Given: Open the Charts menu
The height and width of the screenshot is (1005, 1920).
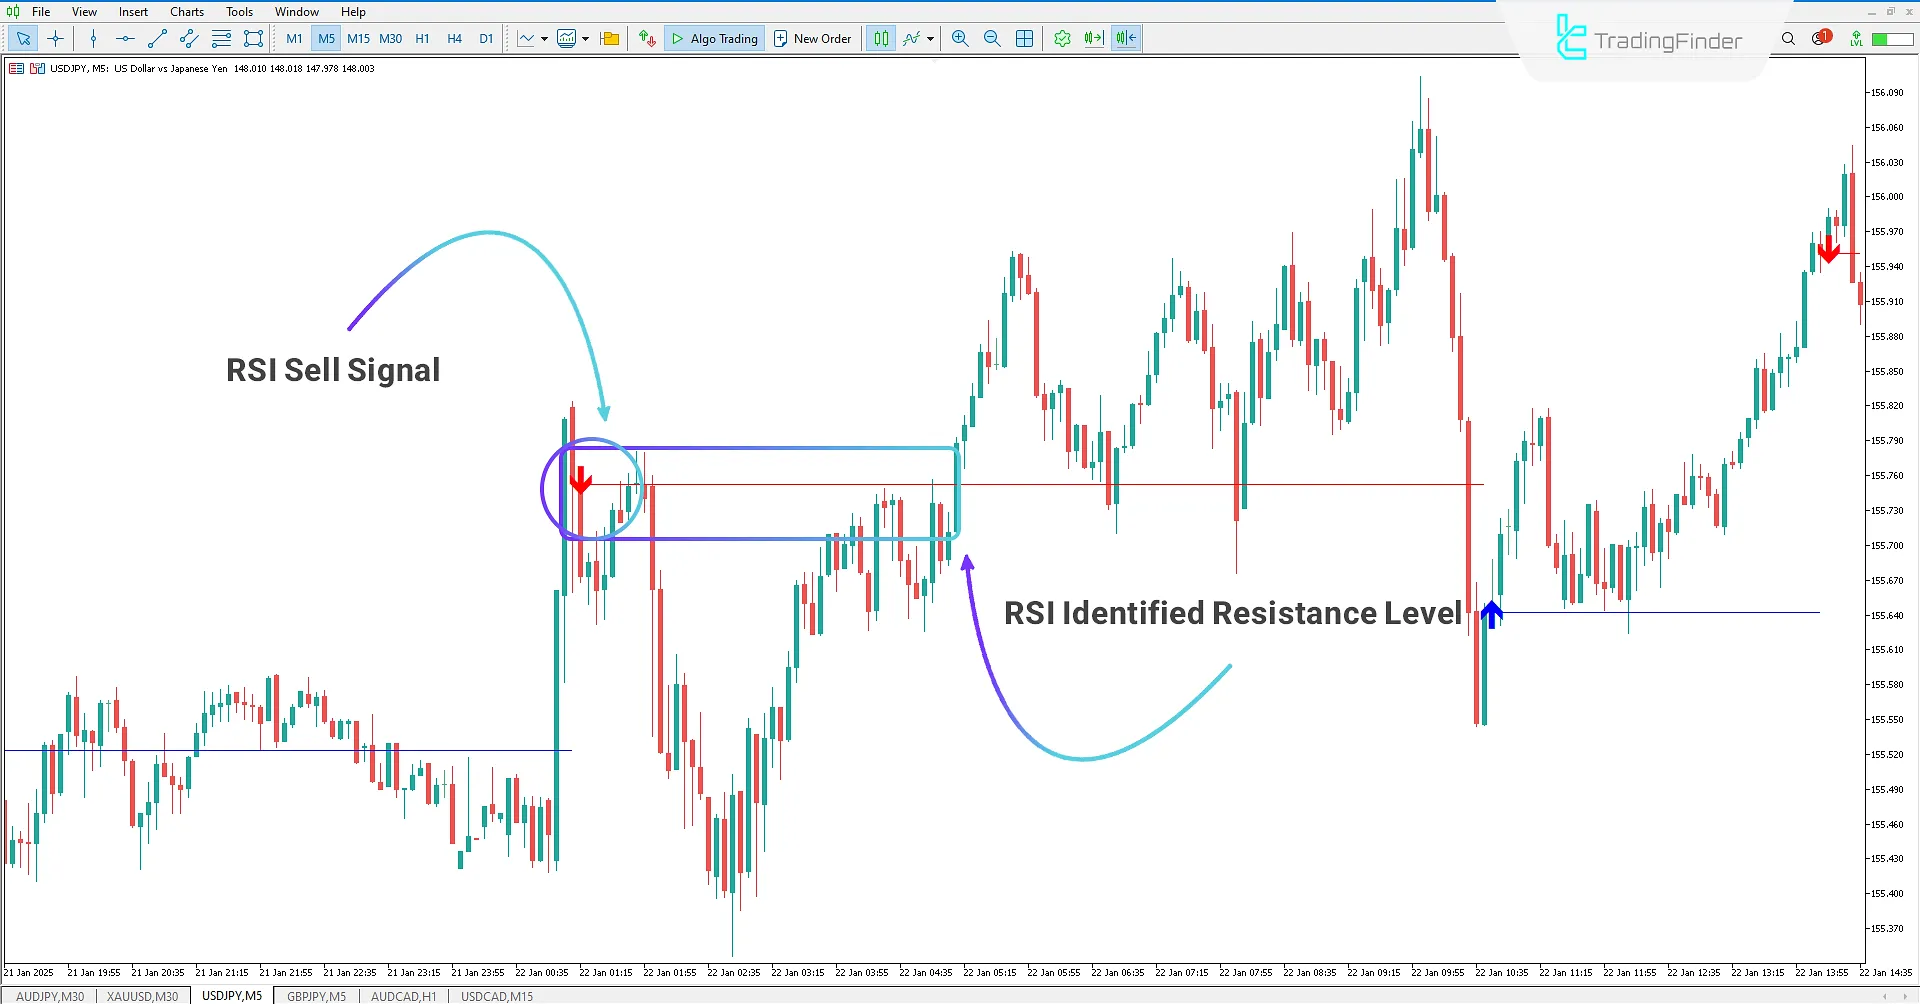Looking at the screenshot, I should pyautogui.click(x=186, y=11).
